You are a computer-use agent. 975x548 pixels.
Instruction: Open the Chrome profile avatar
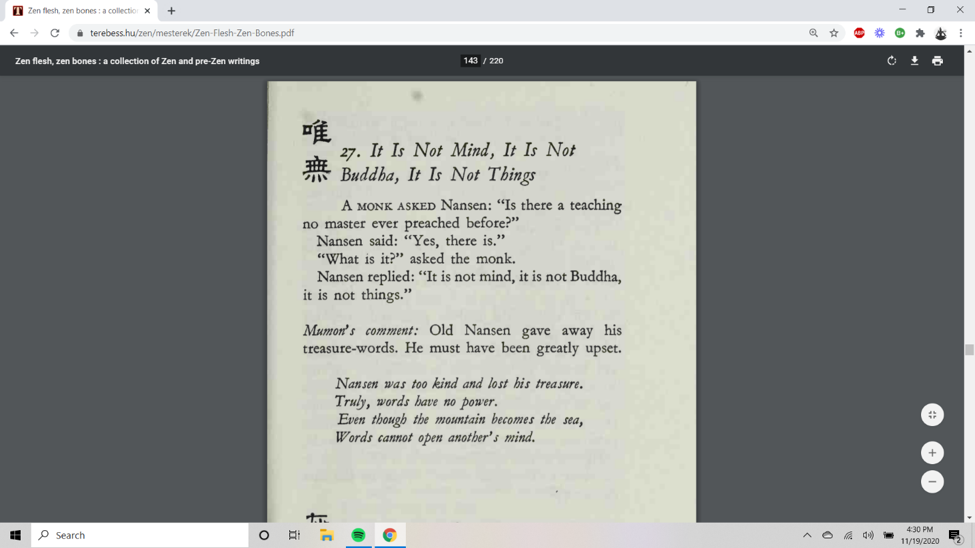click(x=941, y=34)
